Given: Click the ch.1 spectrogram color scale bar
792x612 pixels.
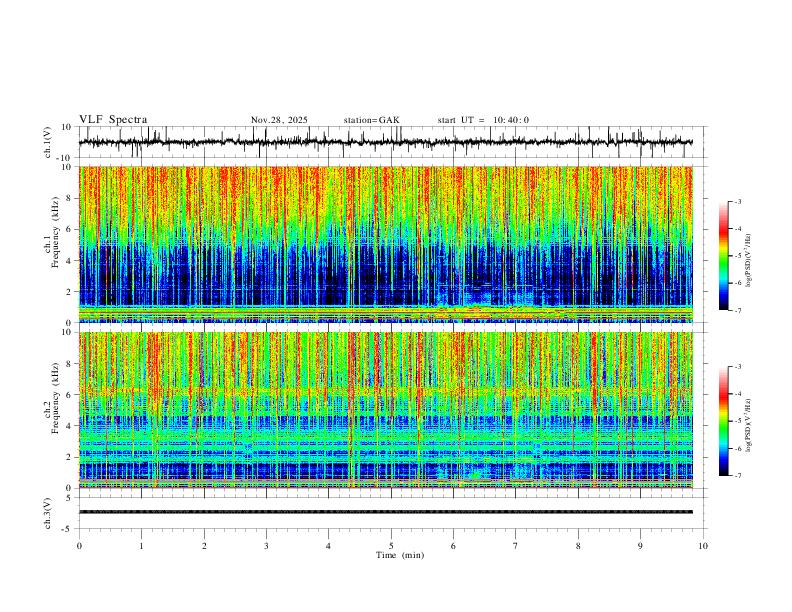Looking at the screenshot, I should (x=724, y=256).
